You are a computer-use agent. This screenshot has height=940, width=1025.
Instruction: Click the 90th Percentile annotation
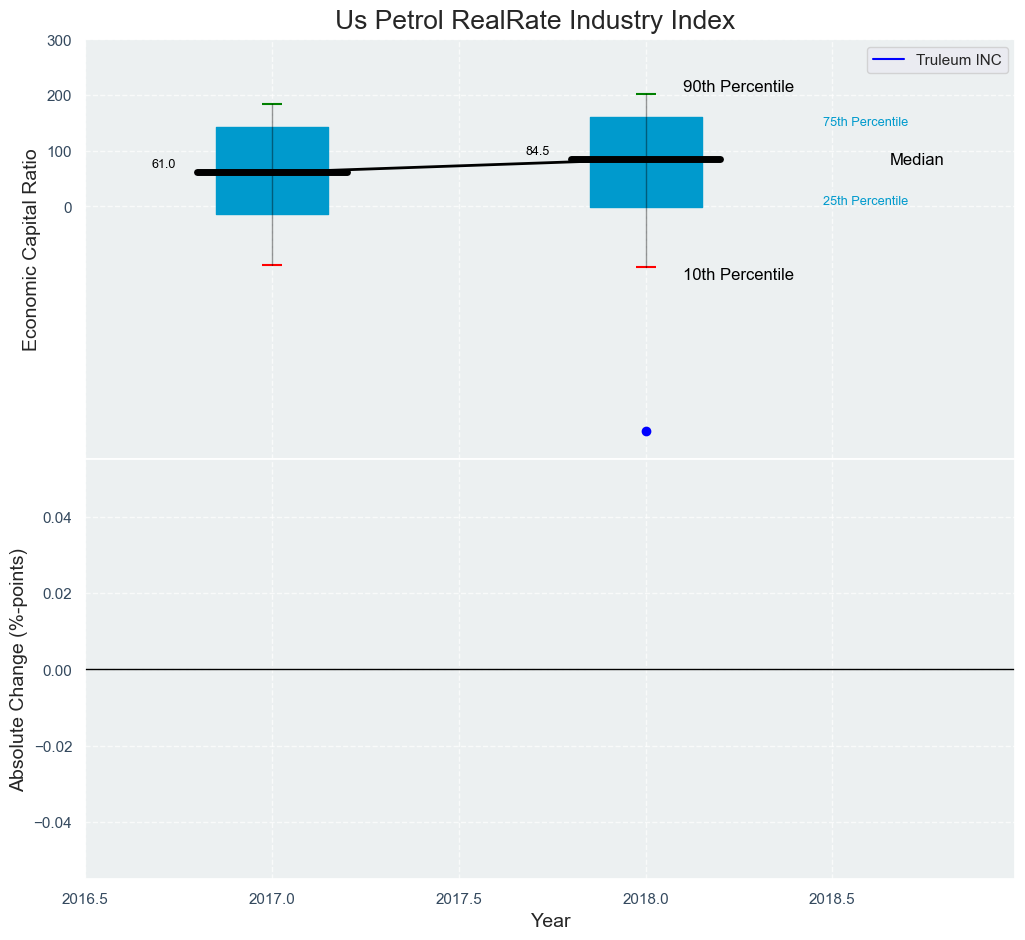(x=738, y=87)
